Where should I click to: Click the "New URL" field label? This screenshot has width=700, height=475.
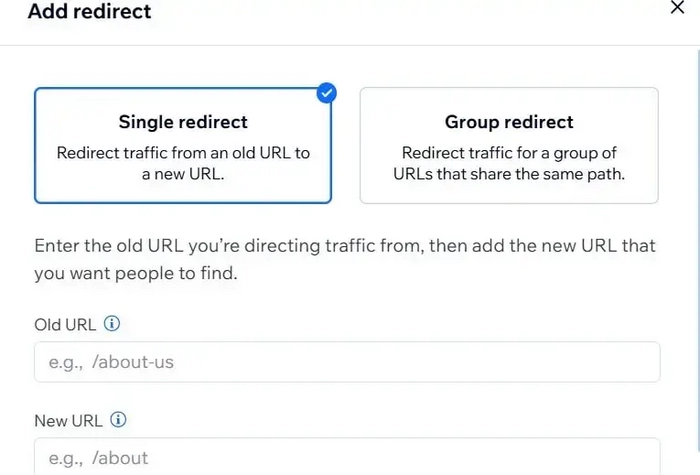coord(68,421)
